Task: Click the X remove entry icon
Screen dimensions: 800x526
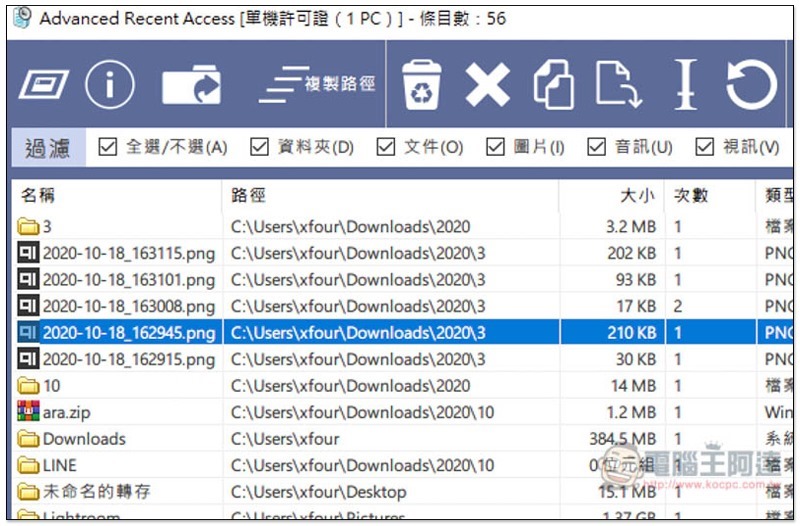Action: [487, 85]
